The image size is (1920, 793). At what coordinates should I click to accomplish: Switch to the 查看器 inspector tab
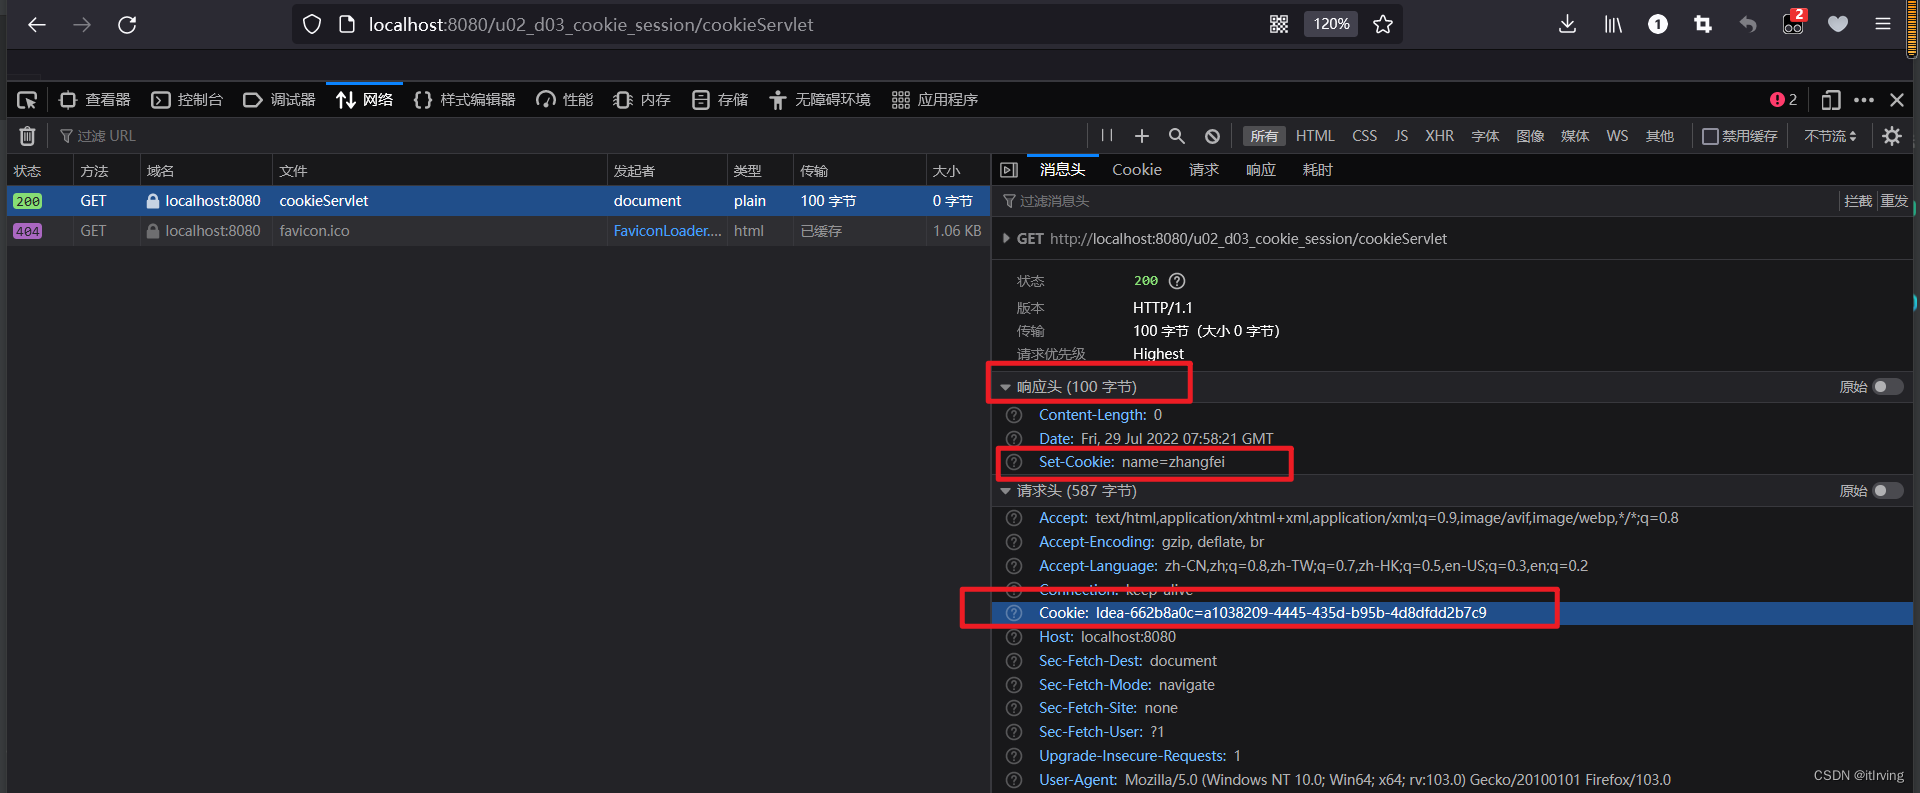pos(95,100)
